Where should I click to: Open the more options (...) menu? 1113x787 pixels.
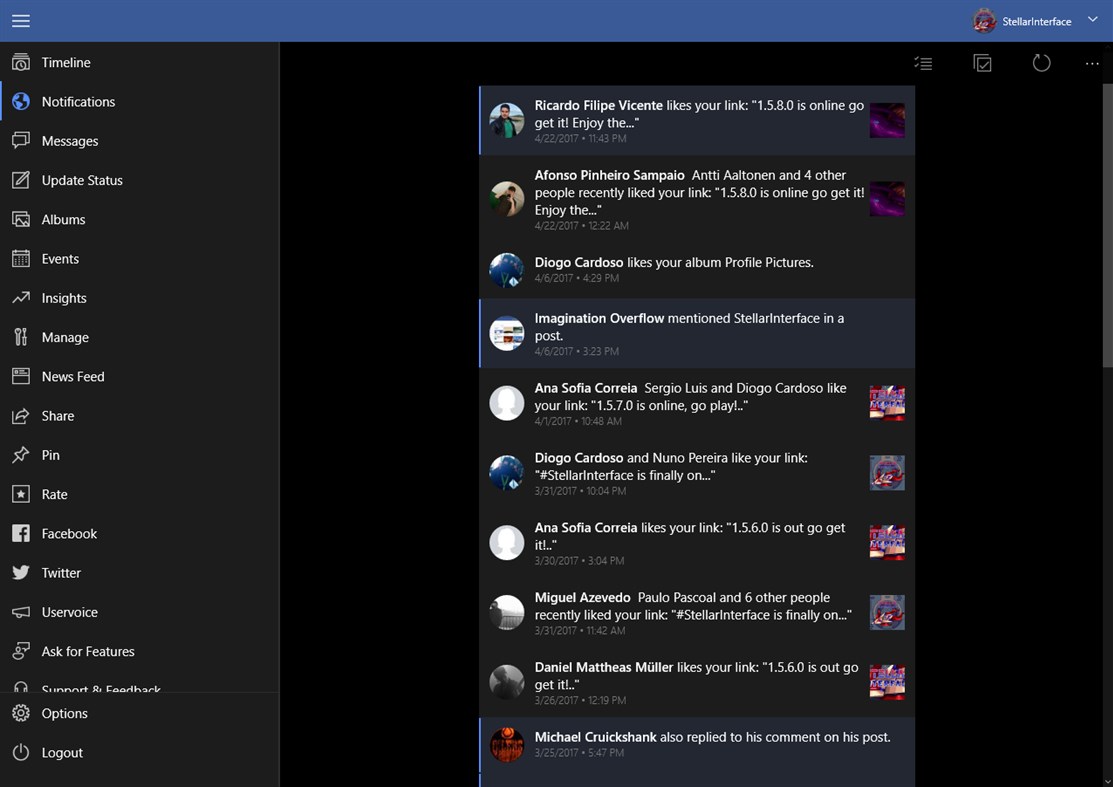point(1092,62)
